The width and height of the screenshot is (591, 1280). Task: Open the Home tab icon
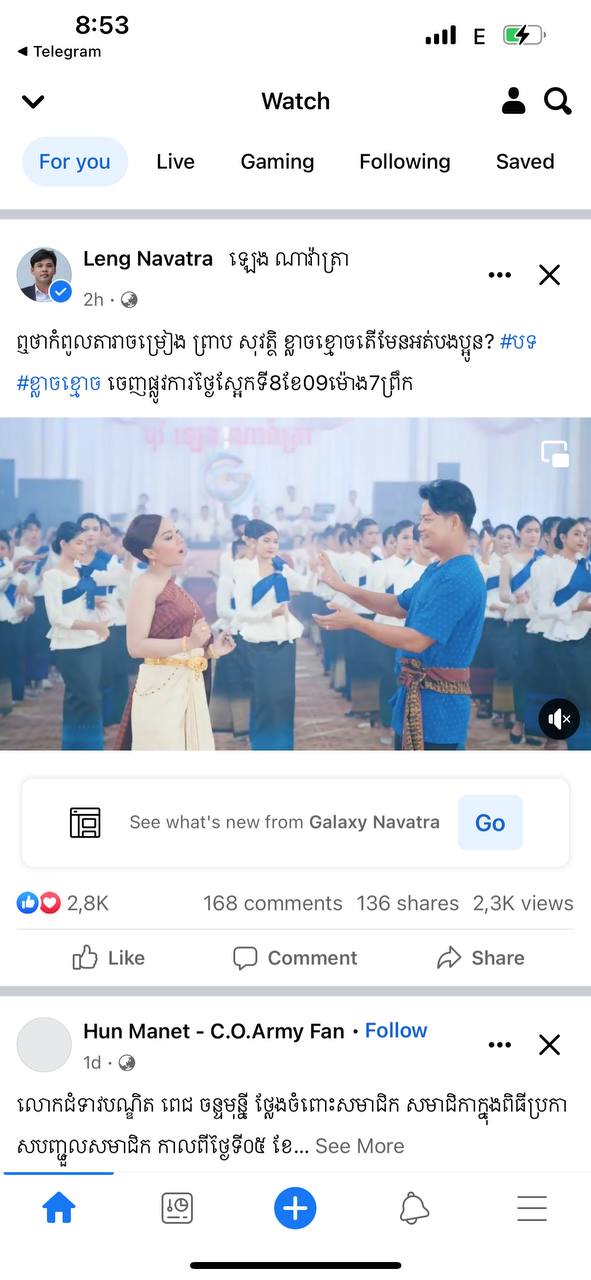pyautogui.click(x=59, y=1209)
